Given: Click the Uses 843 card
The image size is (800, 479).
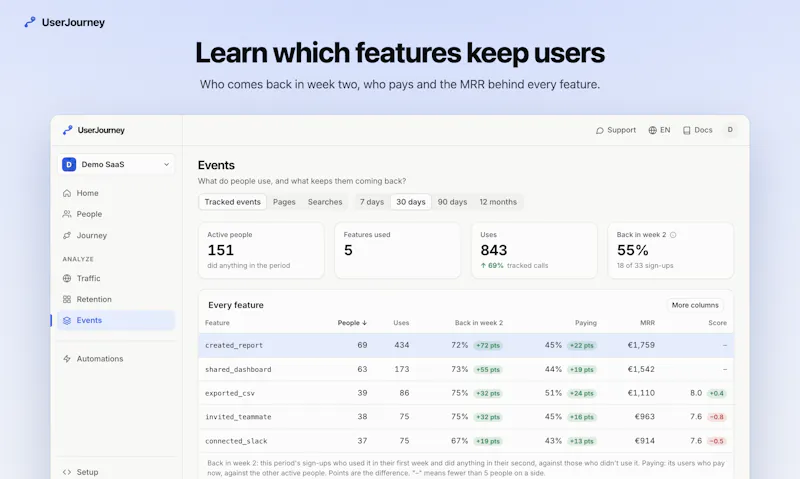Looking at the screenshot, I should [x=534, y=250].
